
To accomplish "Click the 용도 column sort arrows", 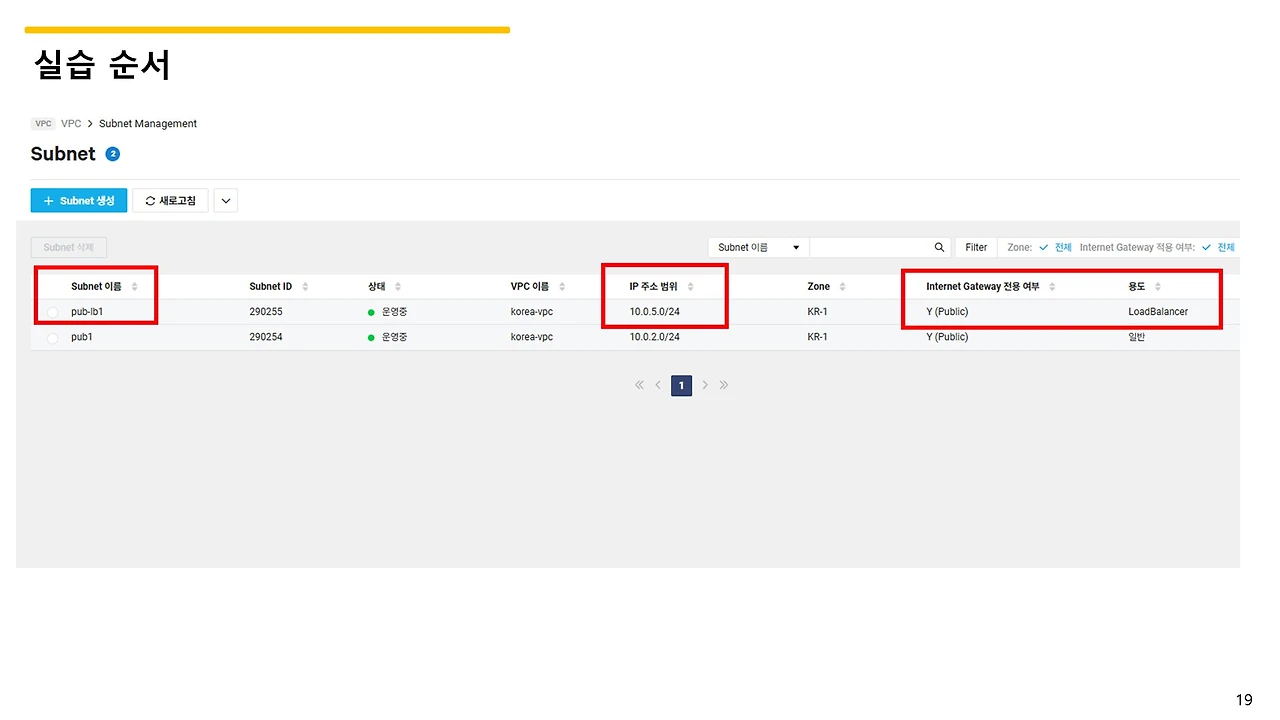I will [x=1158, y=287].
